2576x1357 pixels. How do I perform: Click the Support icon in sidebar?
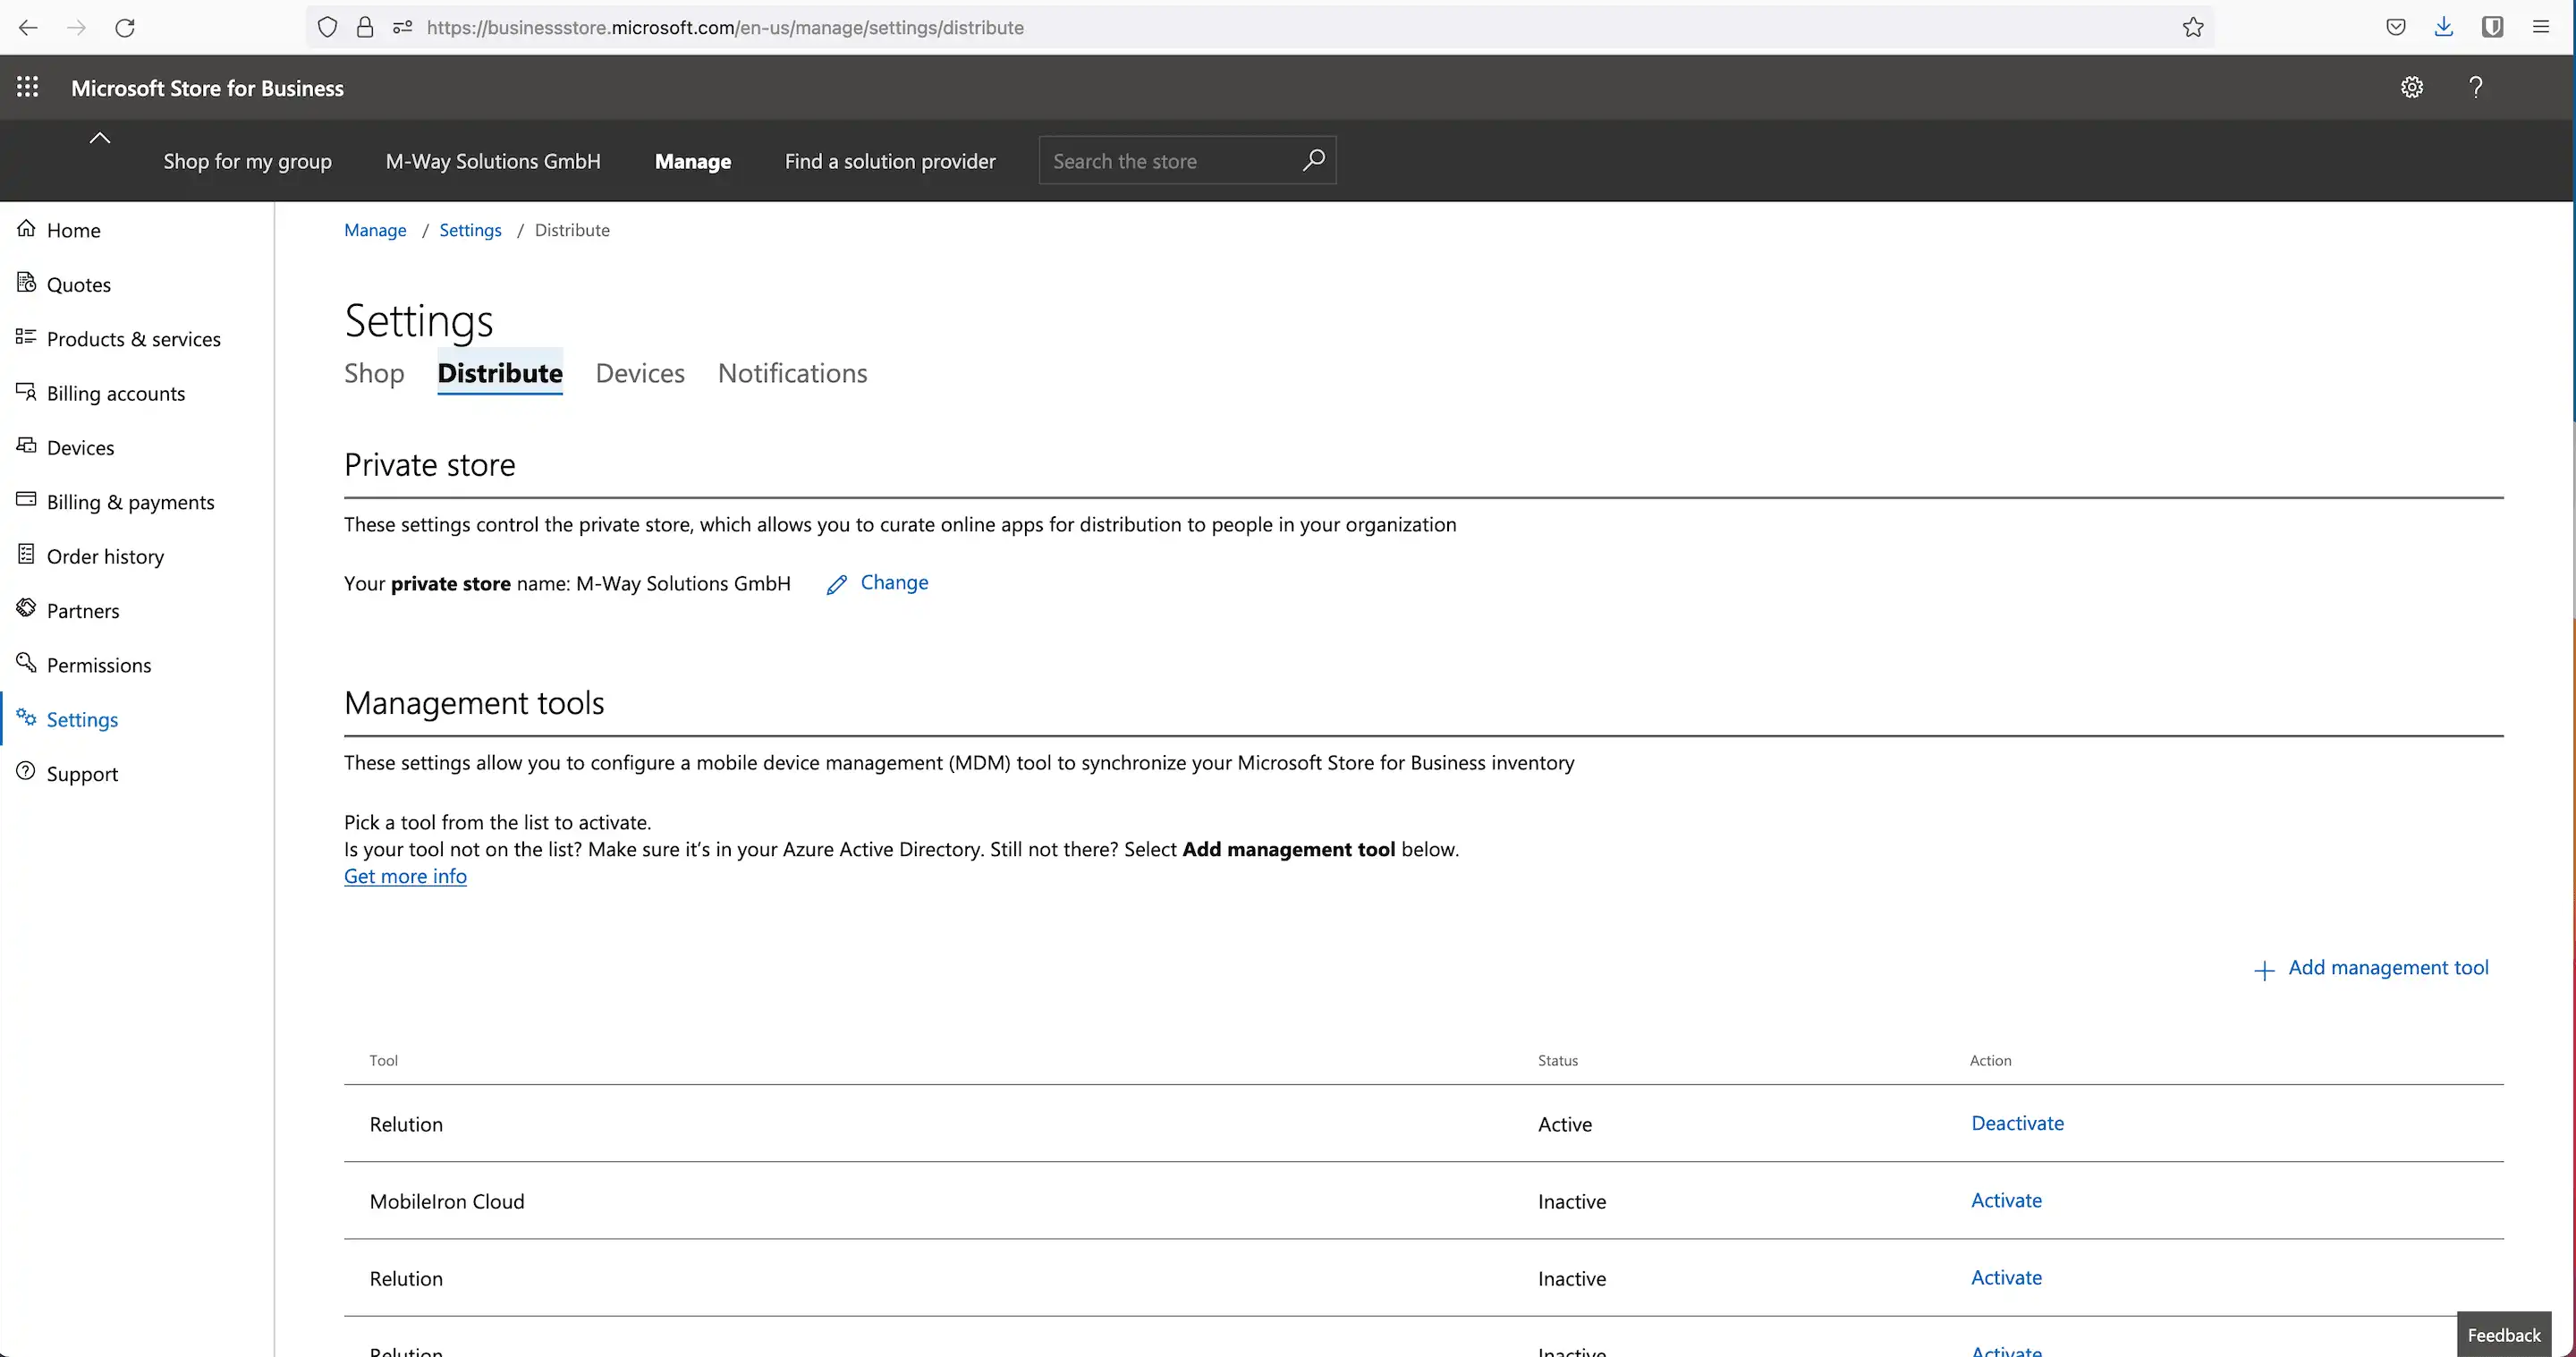tap(26, 771)
